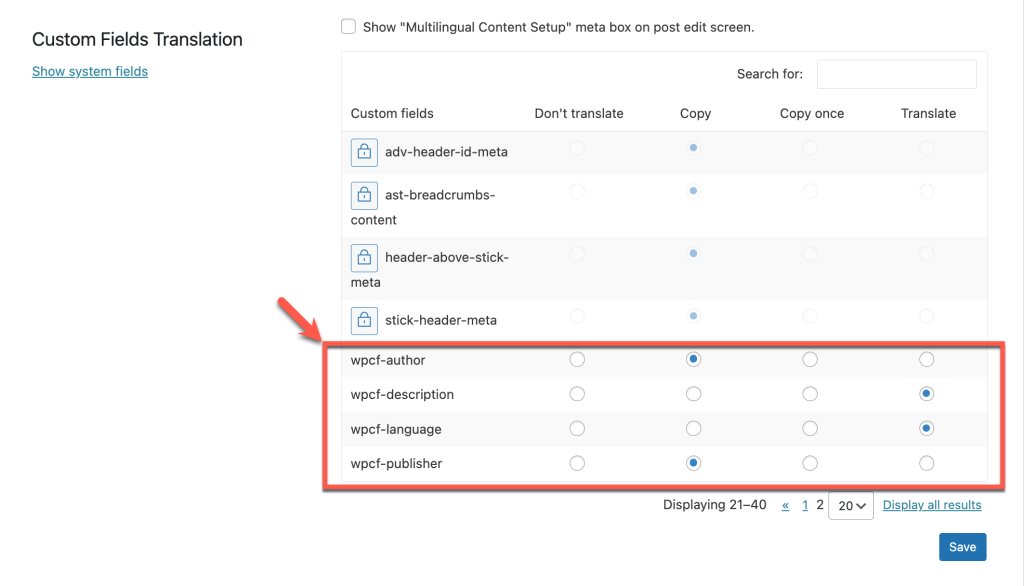1024x586 pixels.
Task: Select Translate option for wpcf-publisher
Action: 927,463
